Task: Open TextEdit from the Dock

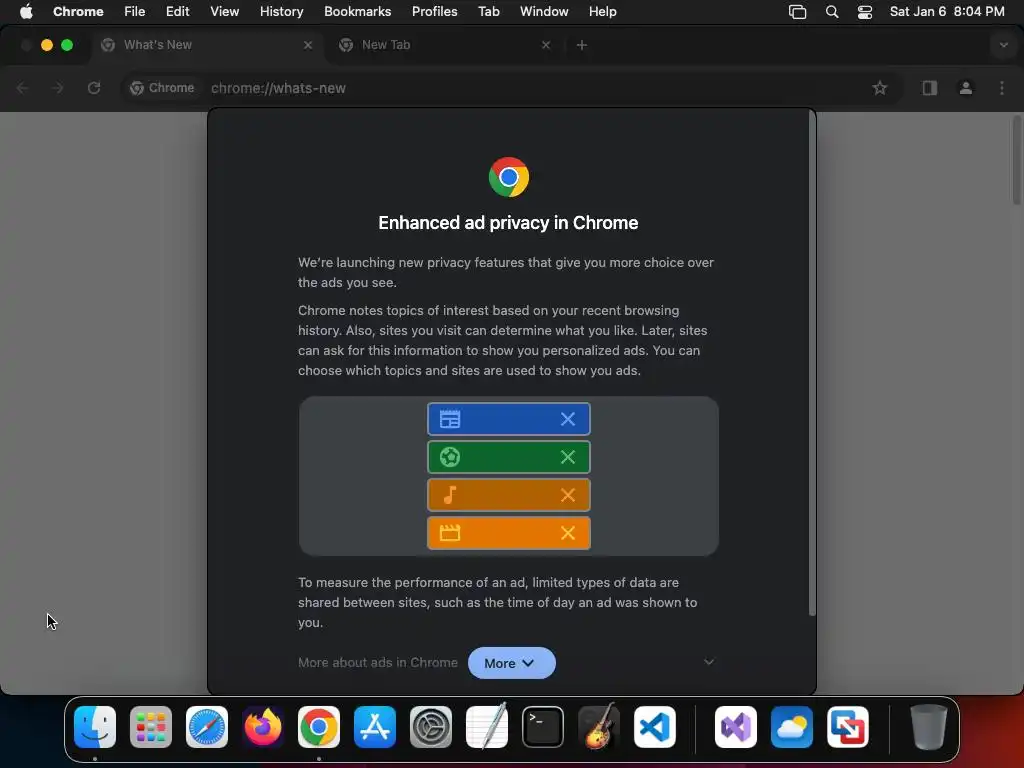Action: point(487,727)
